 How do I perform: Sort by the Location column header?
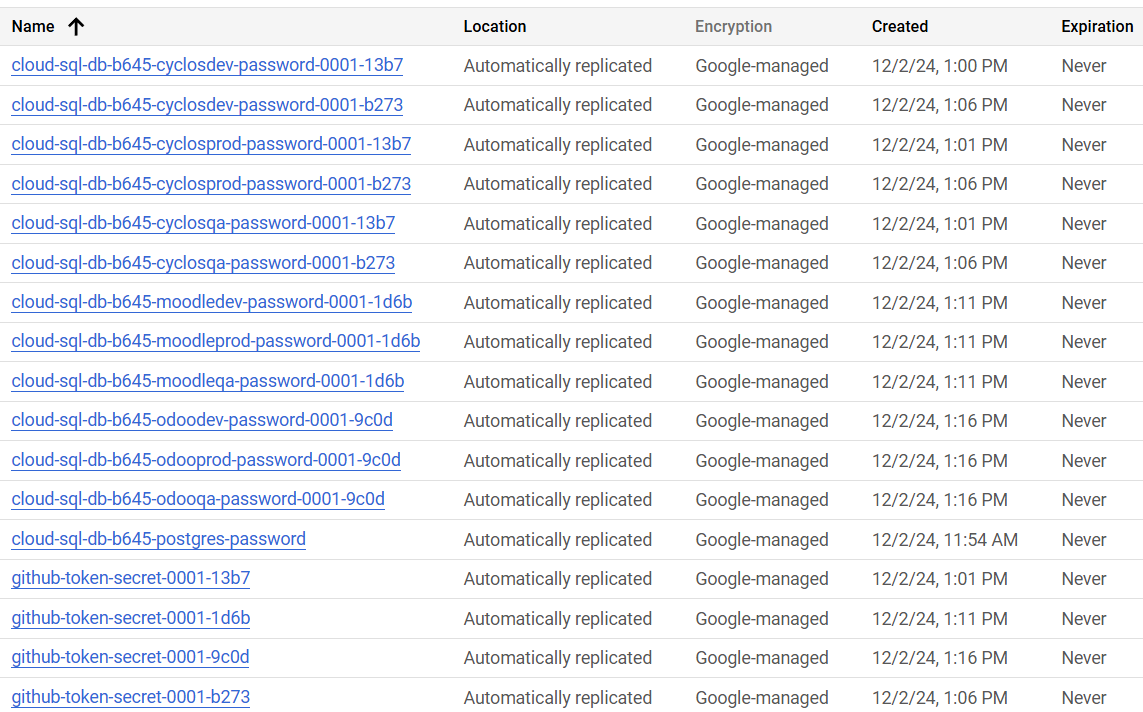coord(494,27)
